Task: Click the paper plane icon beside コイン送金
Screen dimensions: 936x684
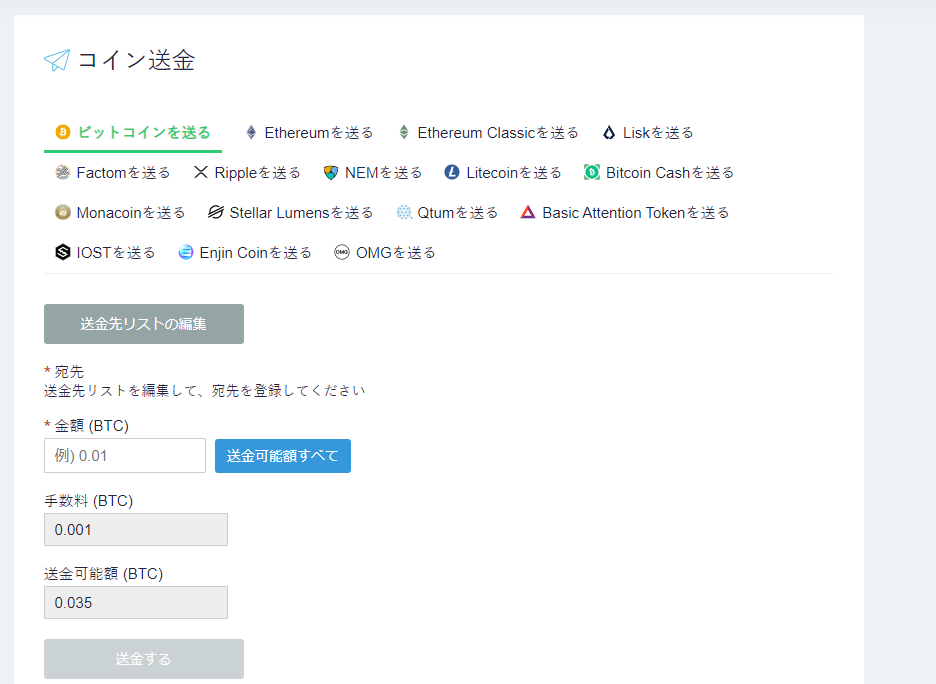Action: click(57, 60)
